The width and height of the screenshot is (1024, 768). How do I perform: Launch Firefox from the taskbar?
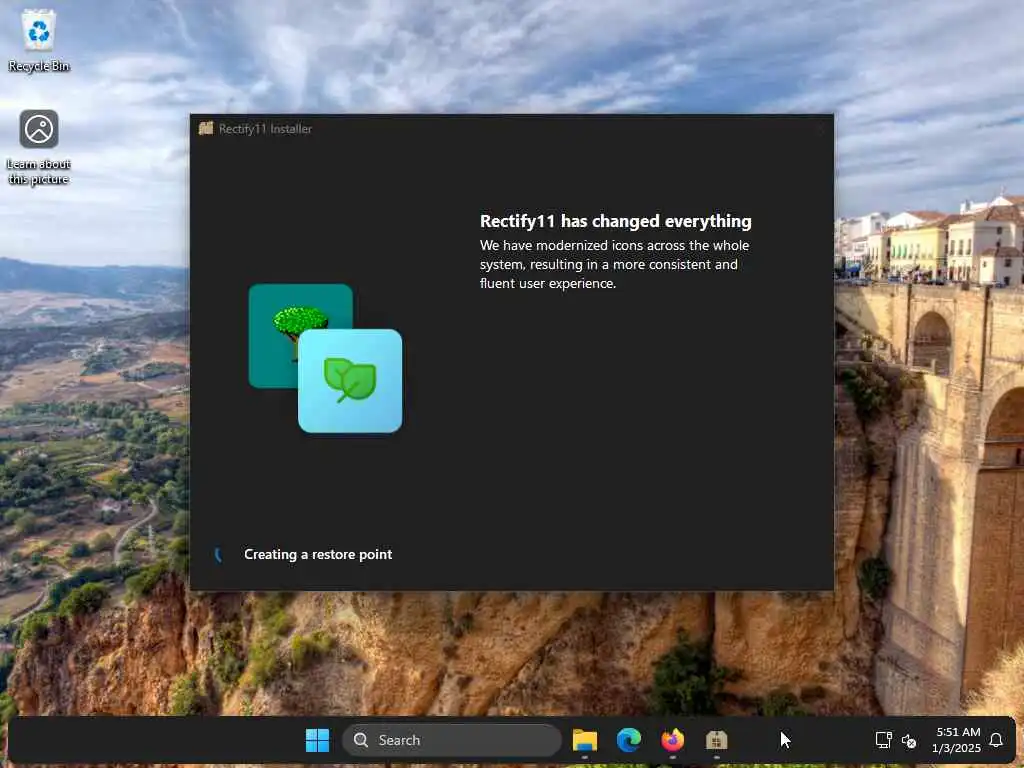tap(672, 740)
